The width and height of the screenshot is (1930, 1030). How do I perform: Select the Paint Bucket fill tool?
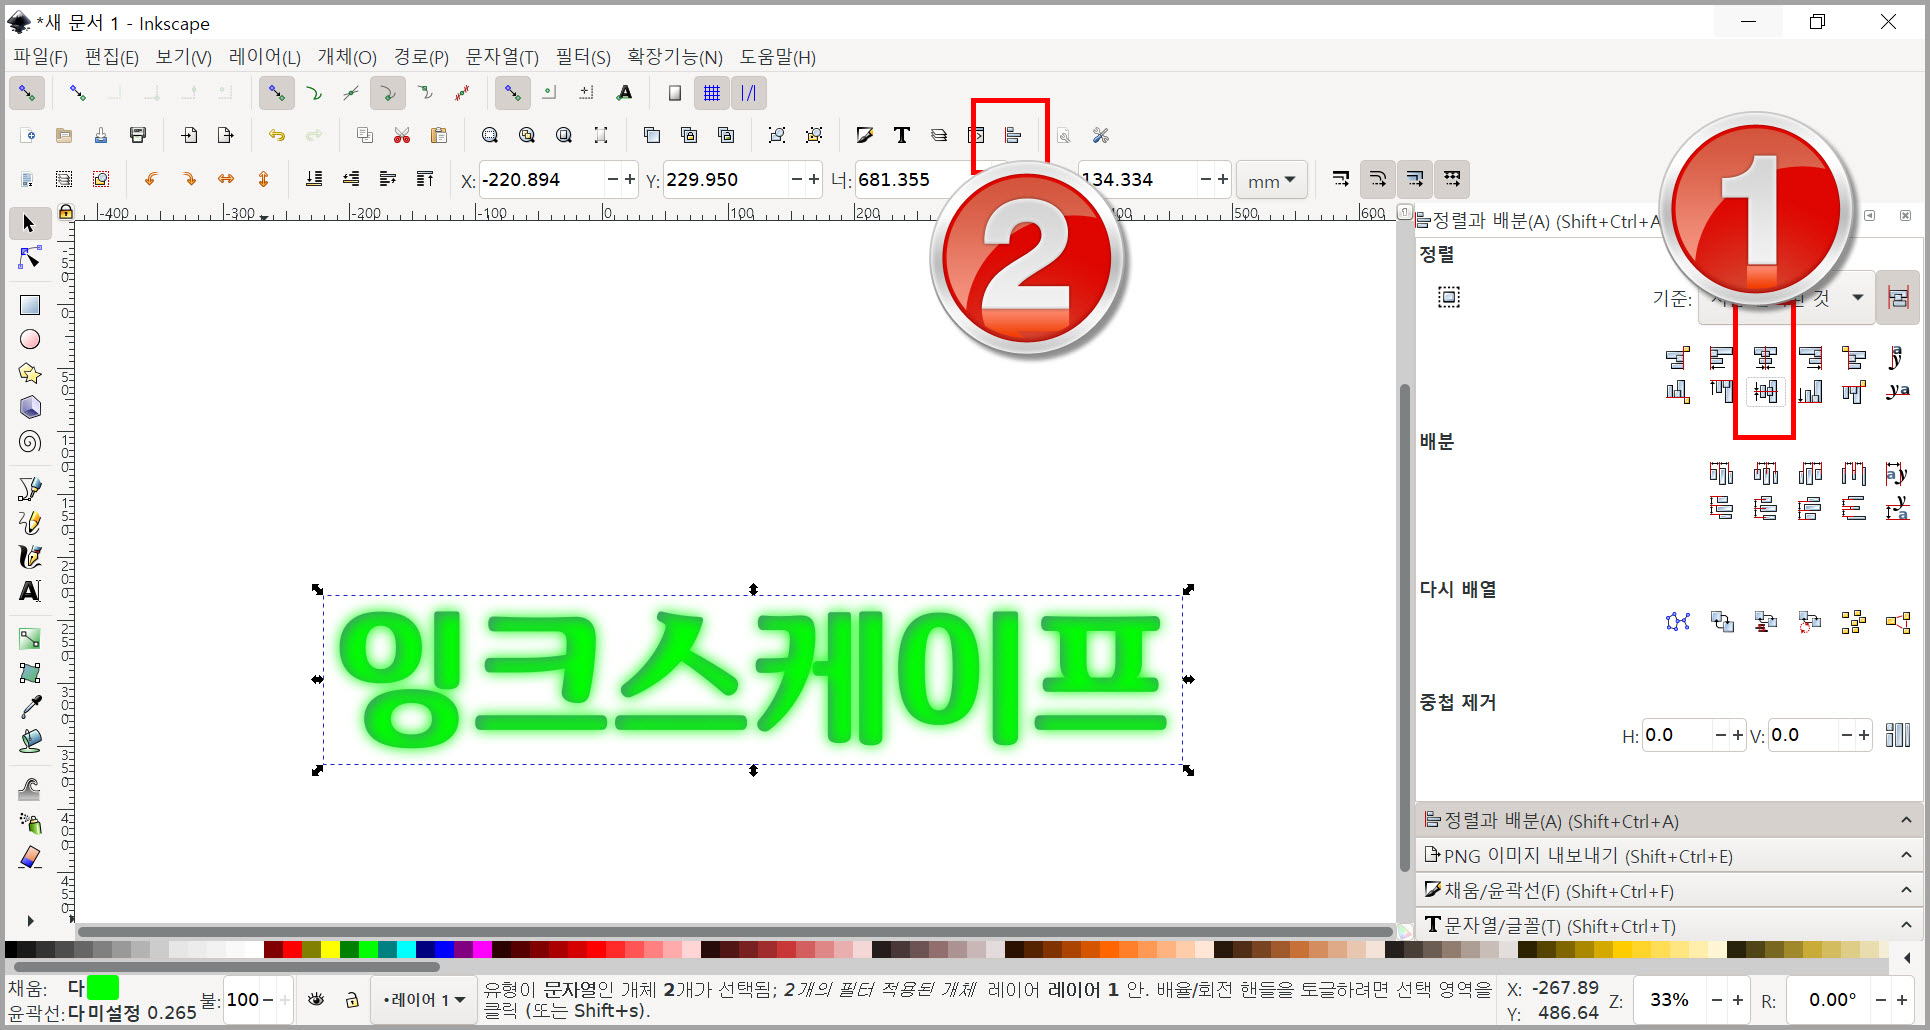[30, 741]
